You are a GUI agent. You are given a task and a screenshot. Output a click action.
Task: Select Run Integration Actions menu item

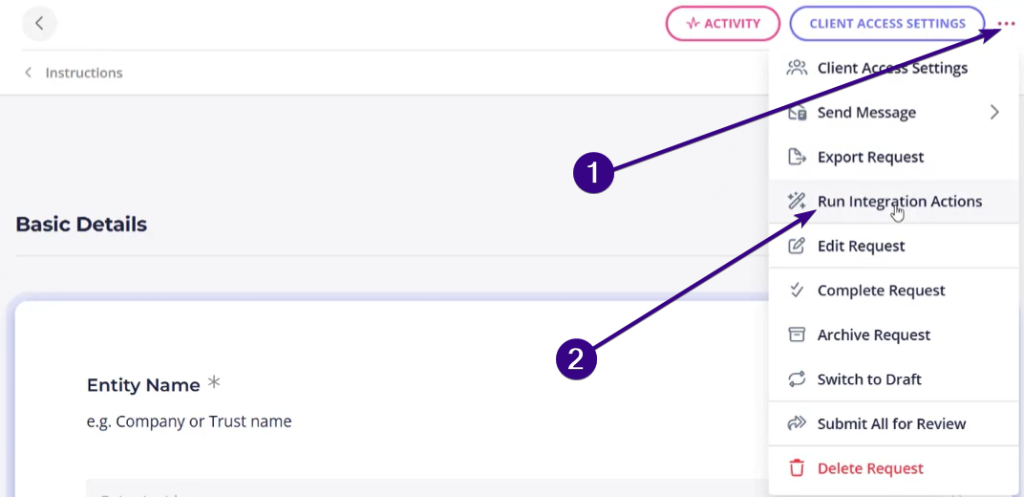[x=899, y=201]
